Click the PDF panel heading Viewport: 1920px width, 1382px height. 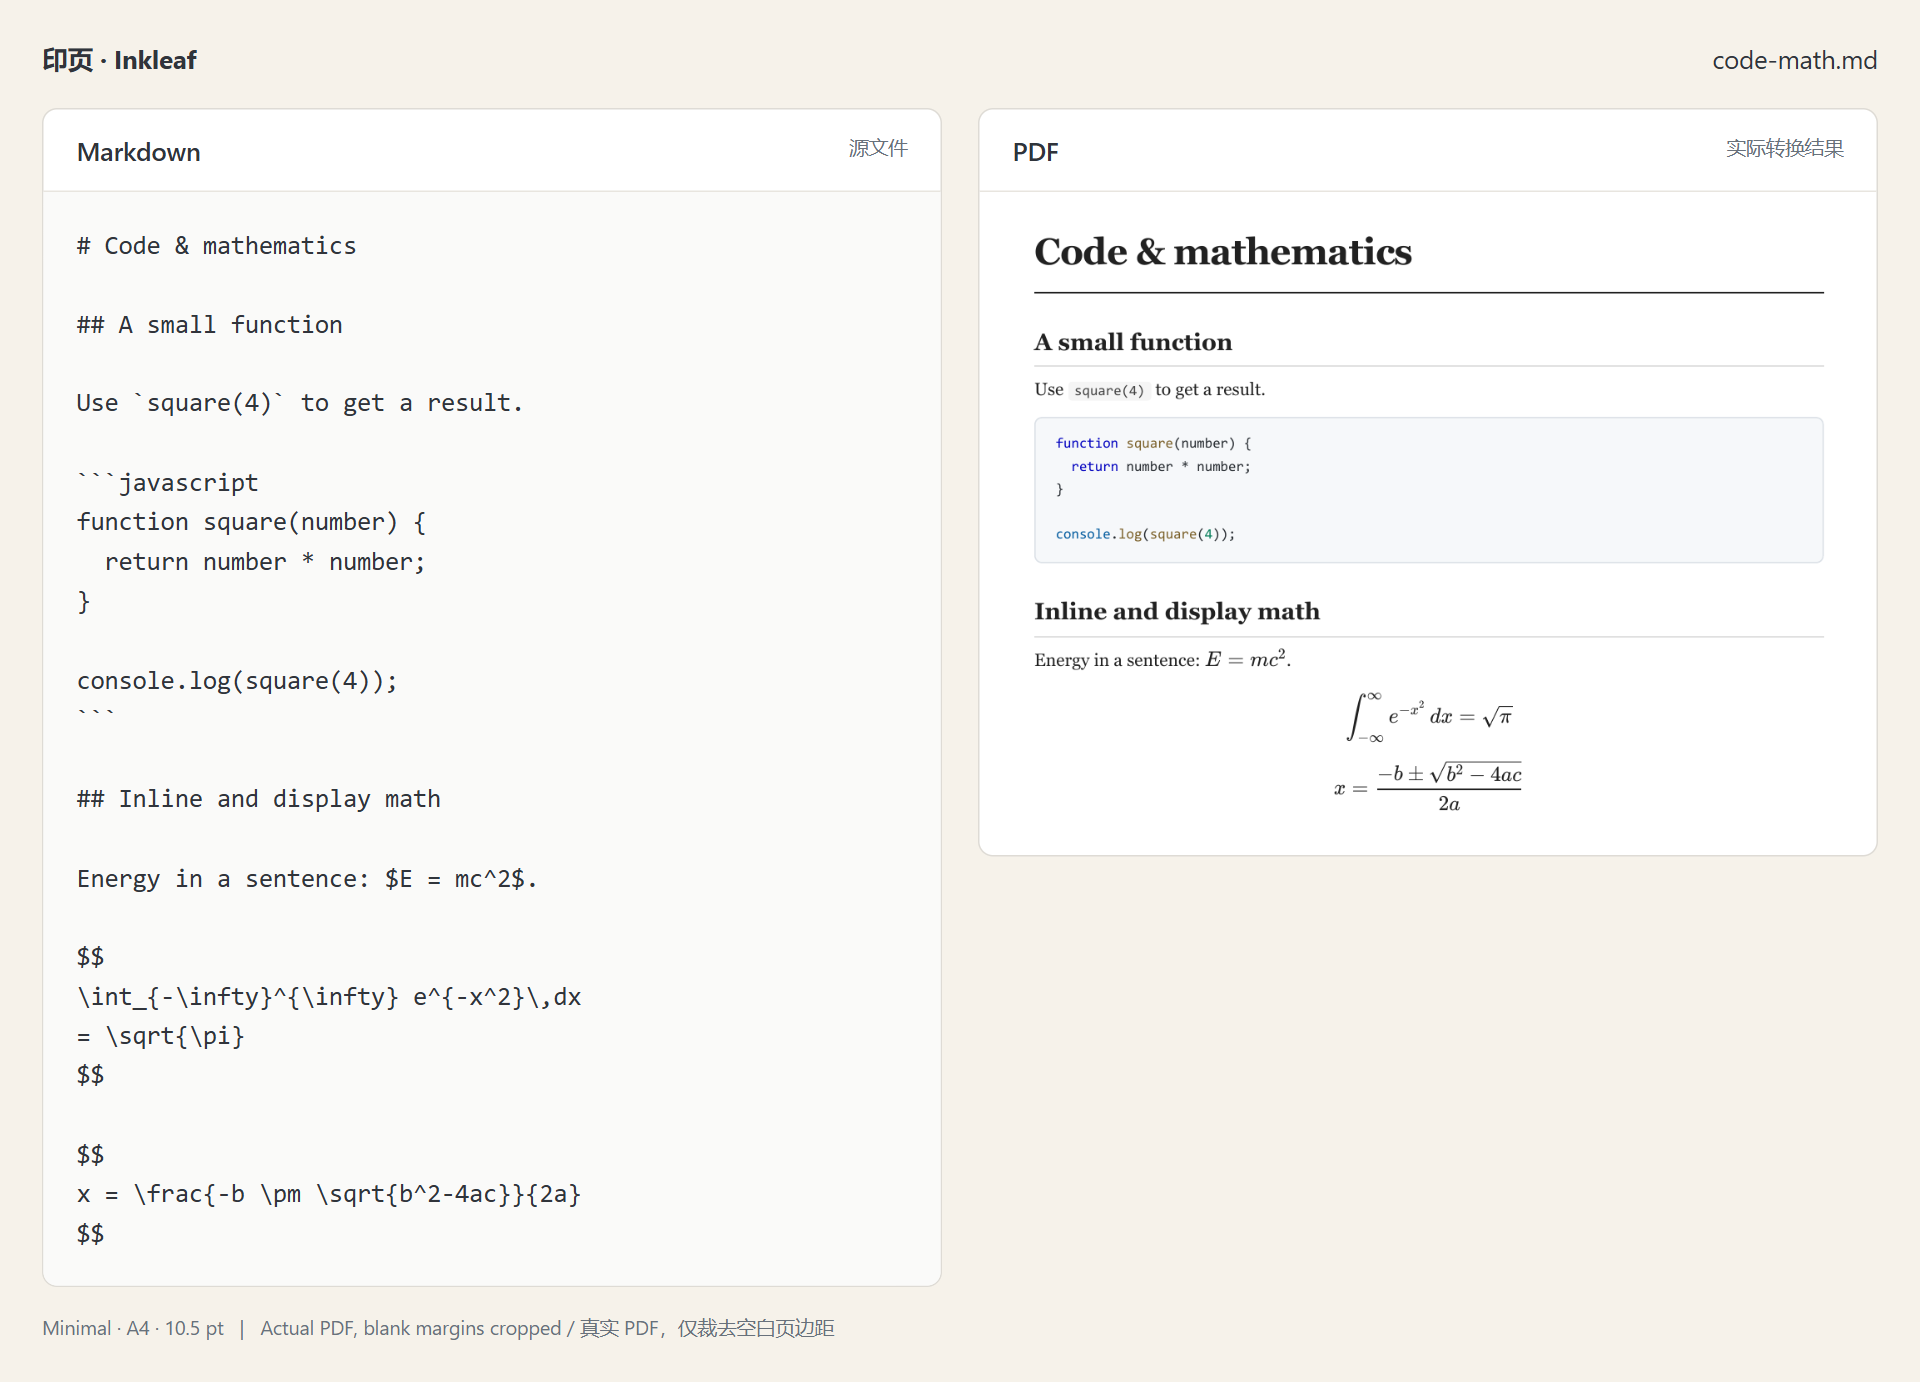1035,152
